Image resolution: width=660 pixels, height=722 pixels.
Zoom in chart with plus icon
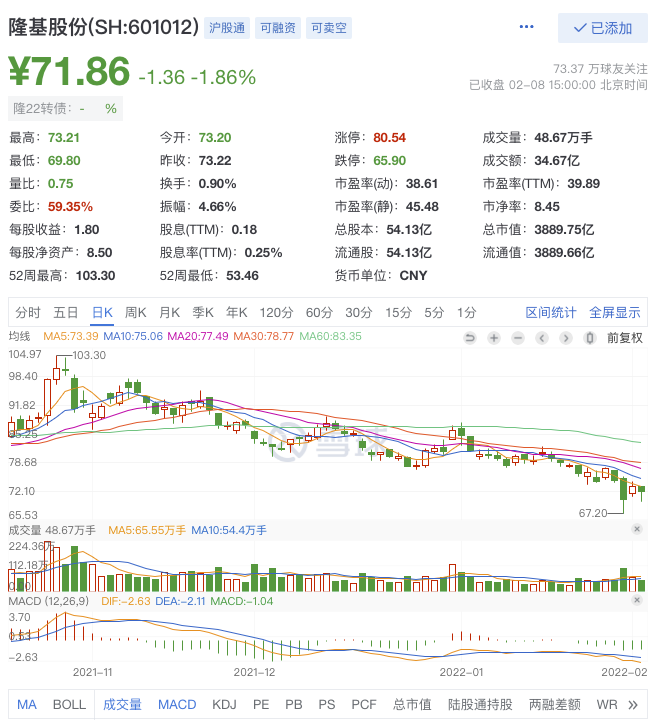coord(494,338)
